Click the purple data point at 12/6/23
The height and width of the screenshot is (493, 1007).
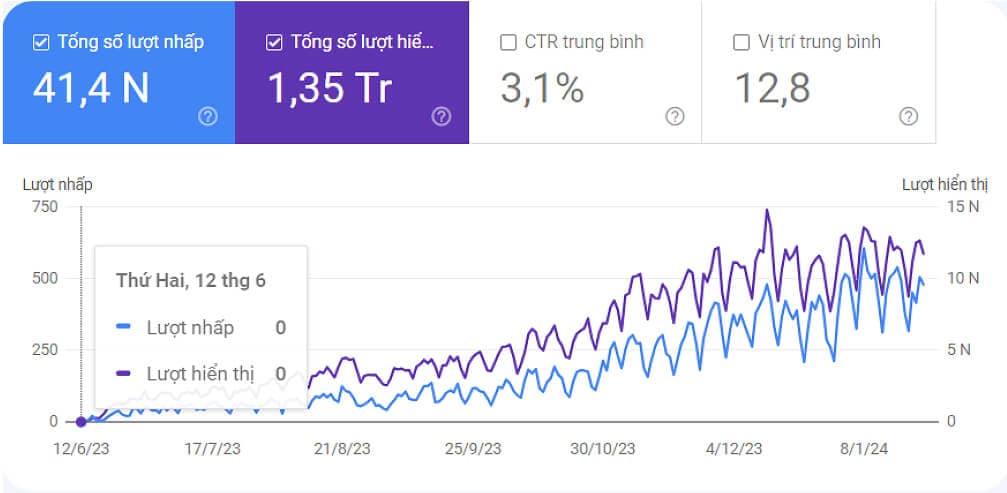pyautogui.click(x=81, y=421)
